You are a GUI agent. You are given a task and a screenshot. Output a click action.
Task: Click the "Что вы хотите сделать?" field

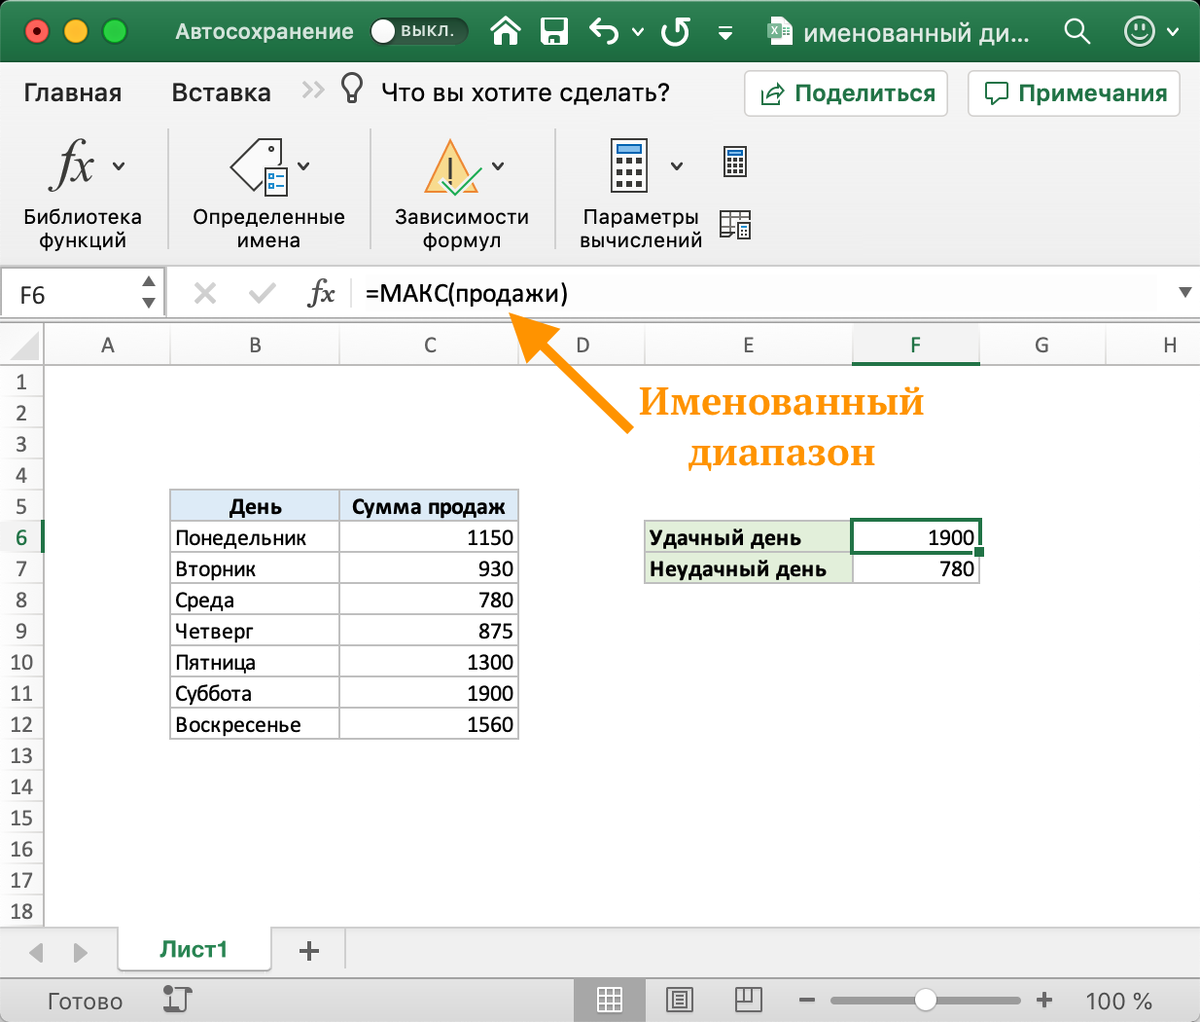pyautogui.click(x=525, y=93)
